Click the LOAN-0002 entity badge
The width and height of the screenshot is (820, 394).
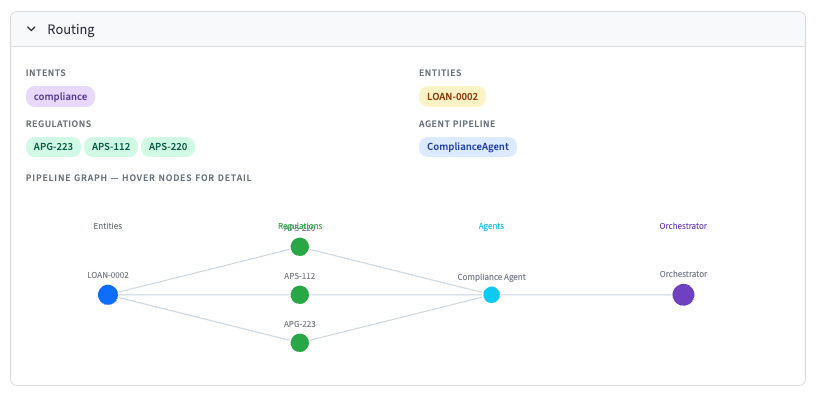[452, 97]
